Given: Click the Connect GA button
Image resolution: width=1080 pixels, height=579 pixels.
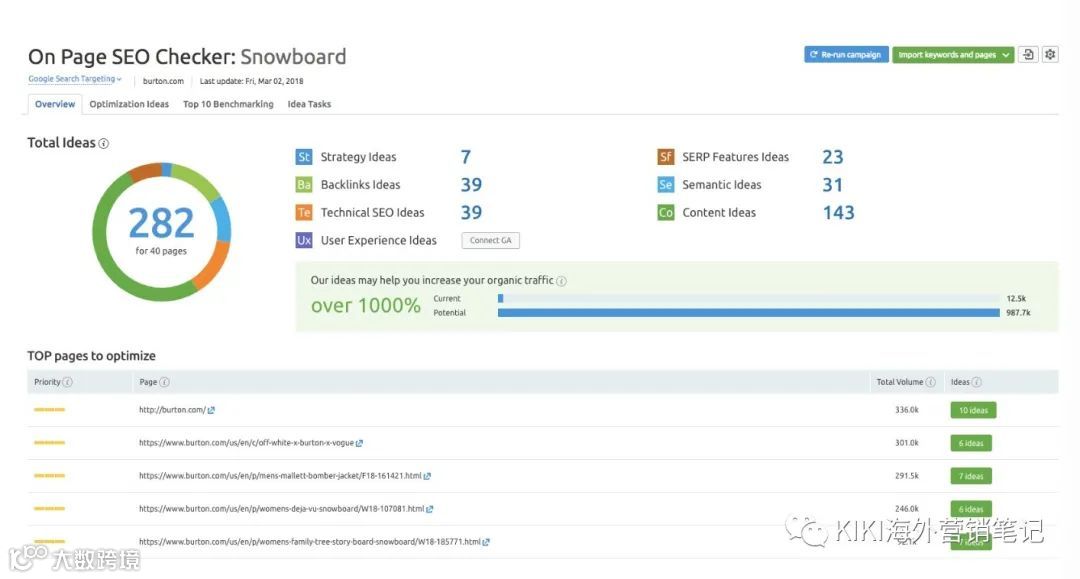Looking at the screenshot, I should [x=490, y=240].
